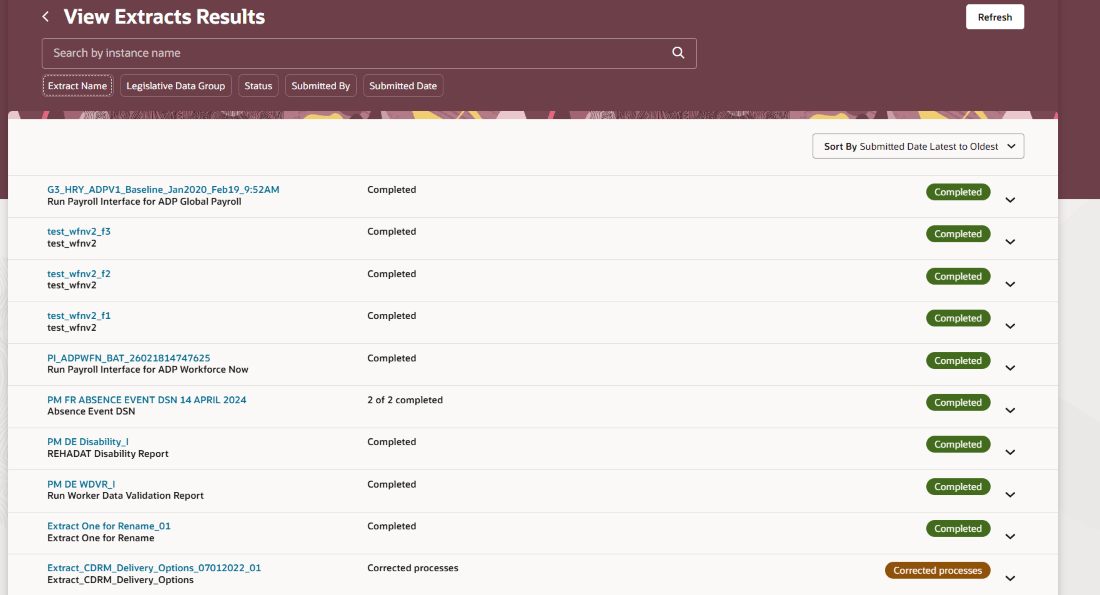Image resolution: width=1100 pixels, height=595 pixels.
Task: Expand the test_wfnv2_f3 result row
Action: (x=1010, y=241)
